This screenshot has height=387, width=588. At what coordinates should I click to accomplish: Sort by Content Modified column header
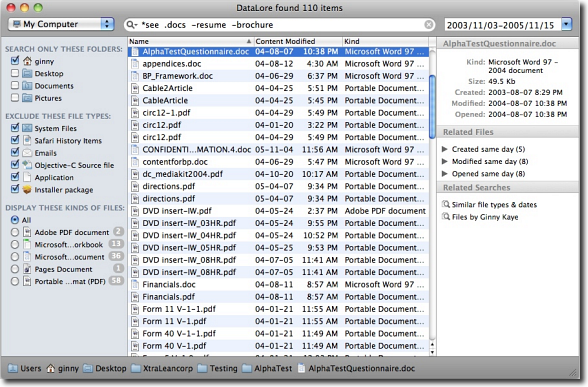(298, 41)
